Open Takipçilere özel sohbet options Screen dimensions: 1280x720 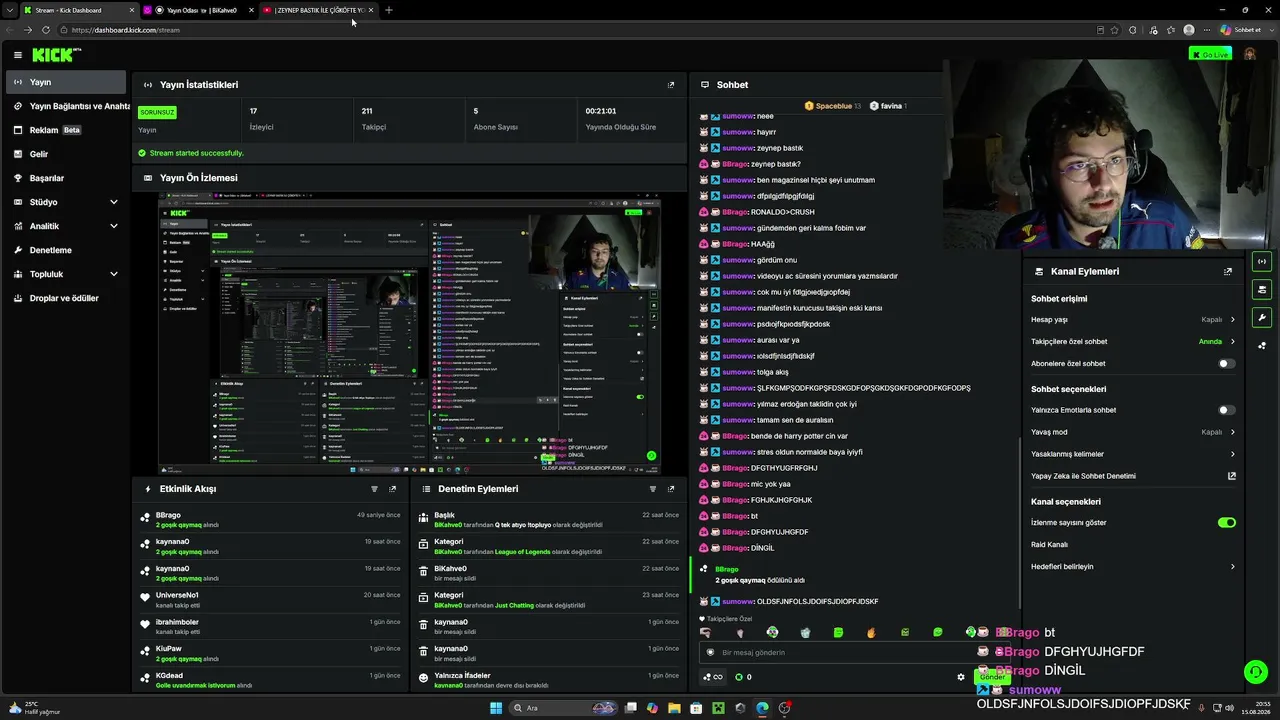1133,341
